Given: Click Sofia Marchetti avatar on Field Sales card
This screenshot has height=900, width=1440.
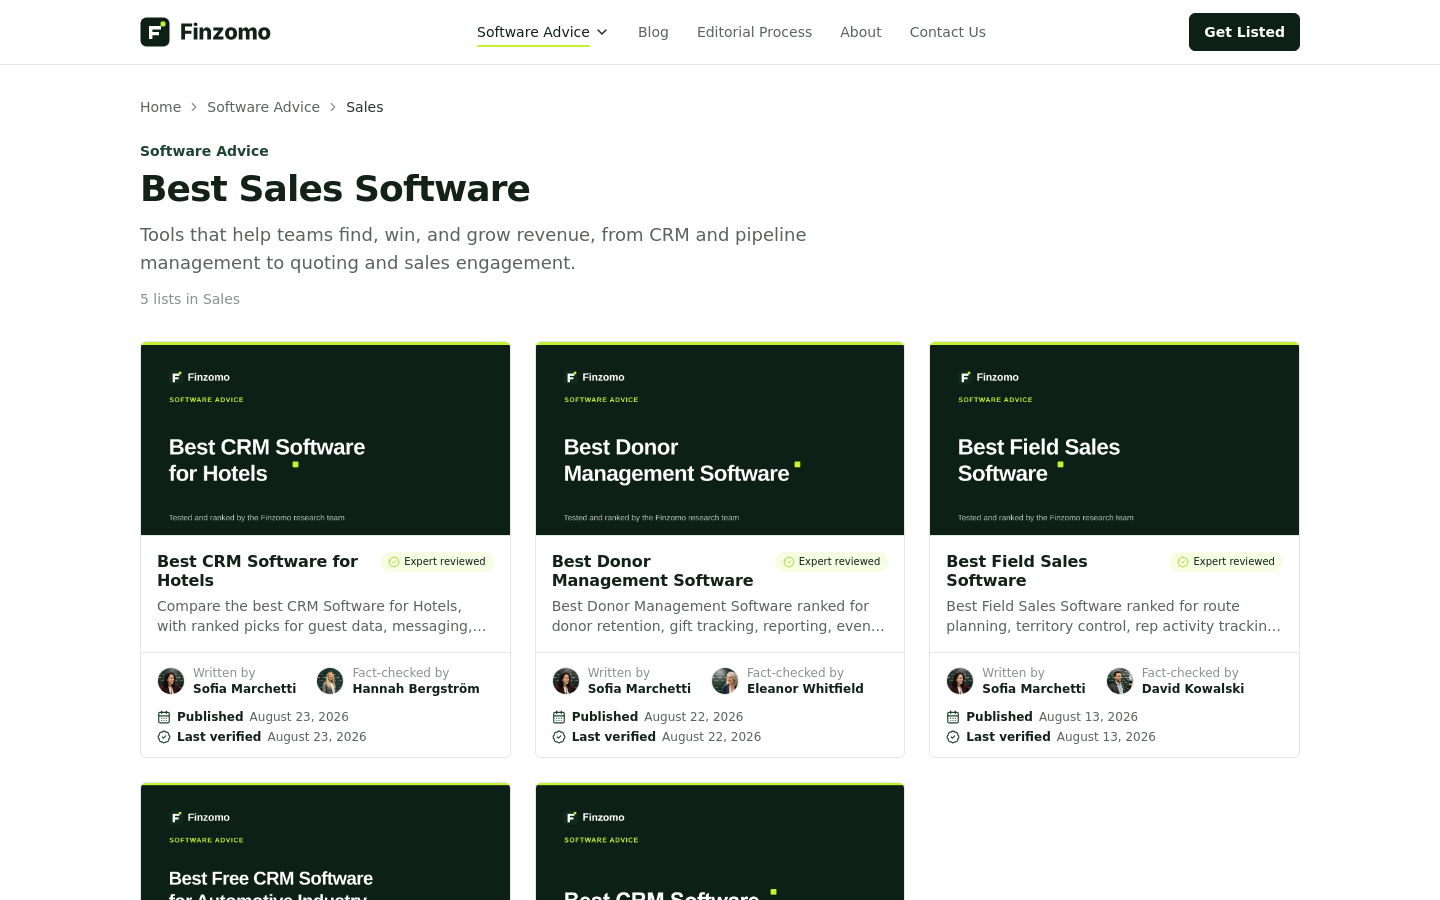Looking at the screenshot, I should pyautogui.click(x=960, y=681).
